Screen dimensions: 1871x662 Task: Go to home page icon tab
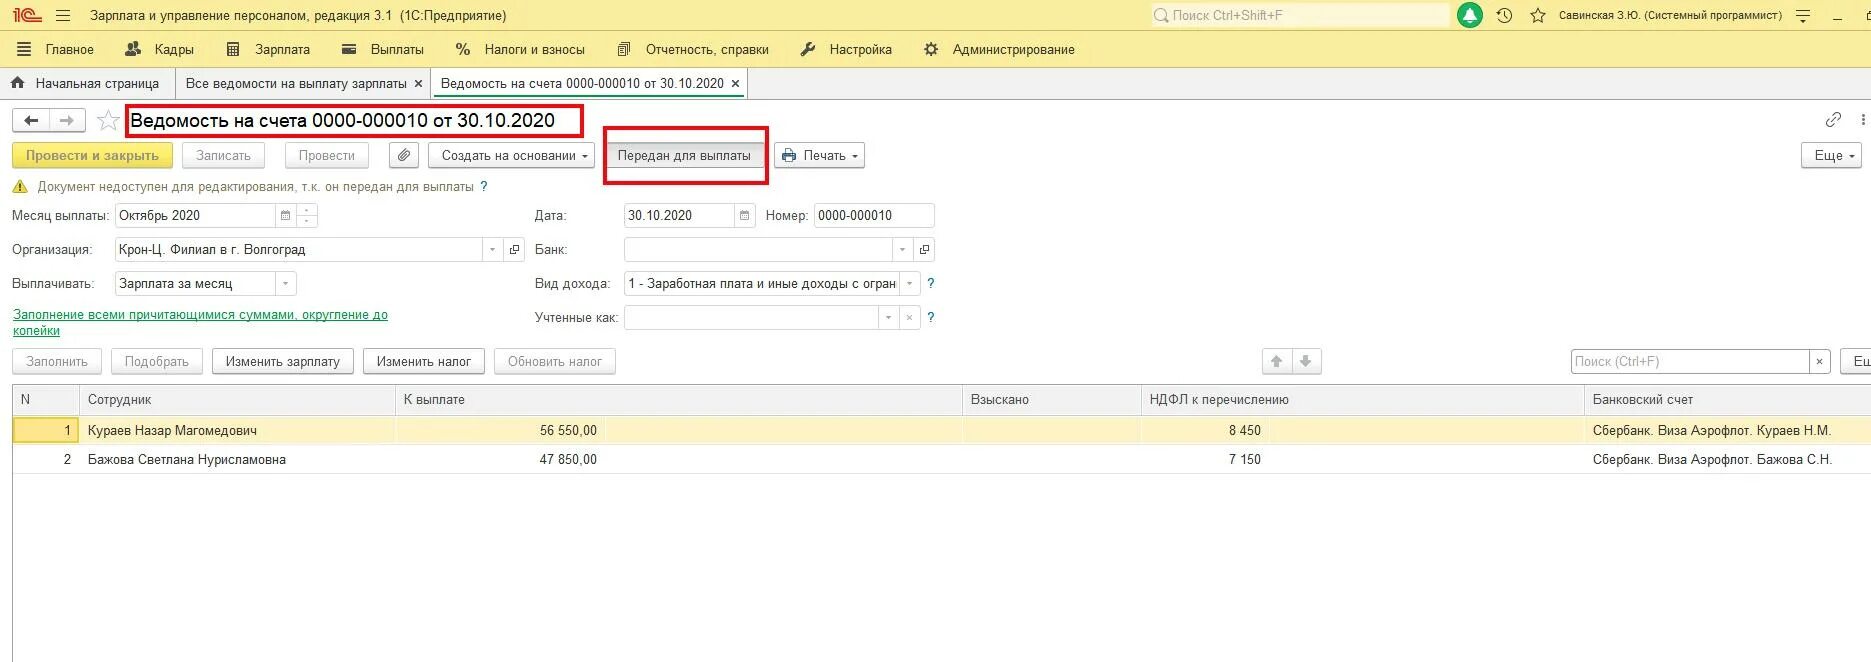[x=17, y=83]
